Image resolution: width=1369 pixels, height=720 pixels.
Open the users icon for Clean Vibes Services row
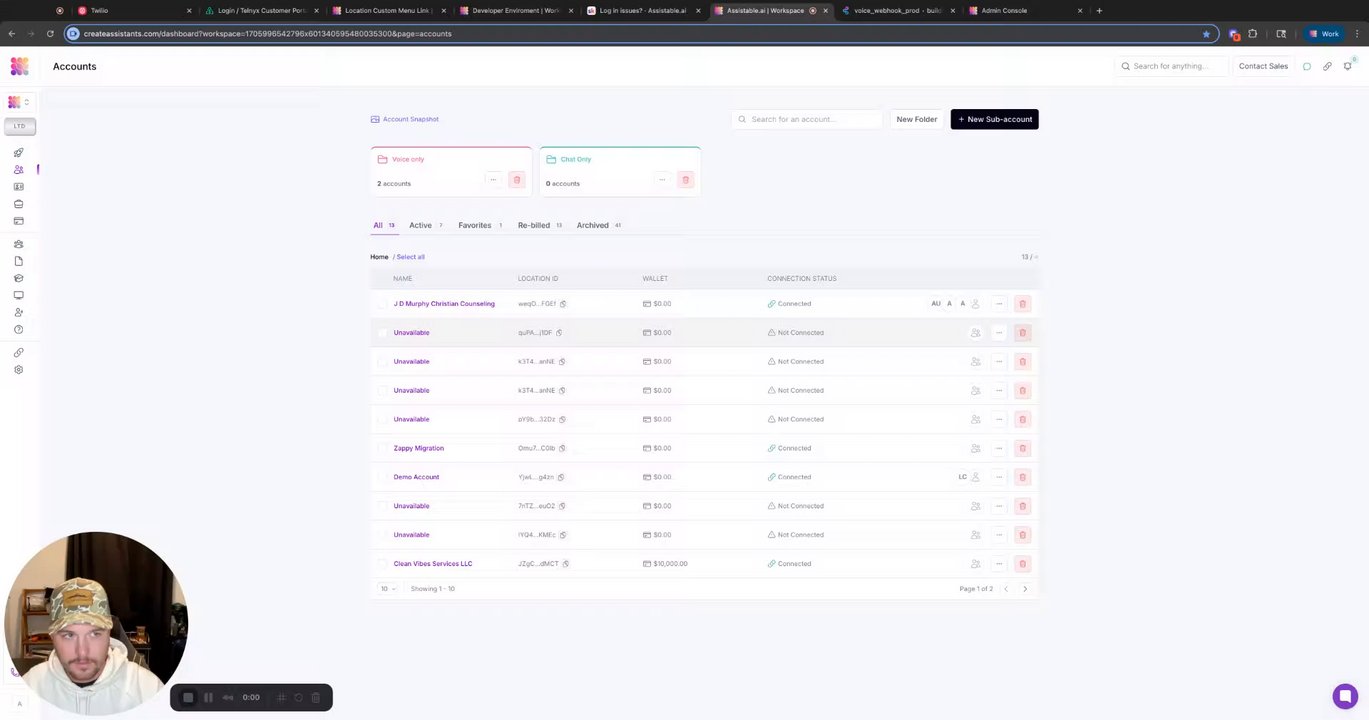pos(975,564)
